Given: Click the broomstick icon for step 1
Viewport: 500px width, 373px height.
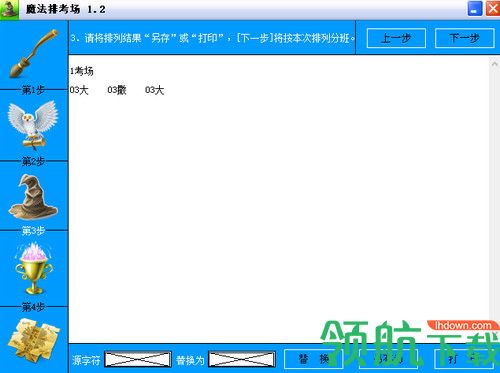Looking at the screenshot, I should 33,53.
